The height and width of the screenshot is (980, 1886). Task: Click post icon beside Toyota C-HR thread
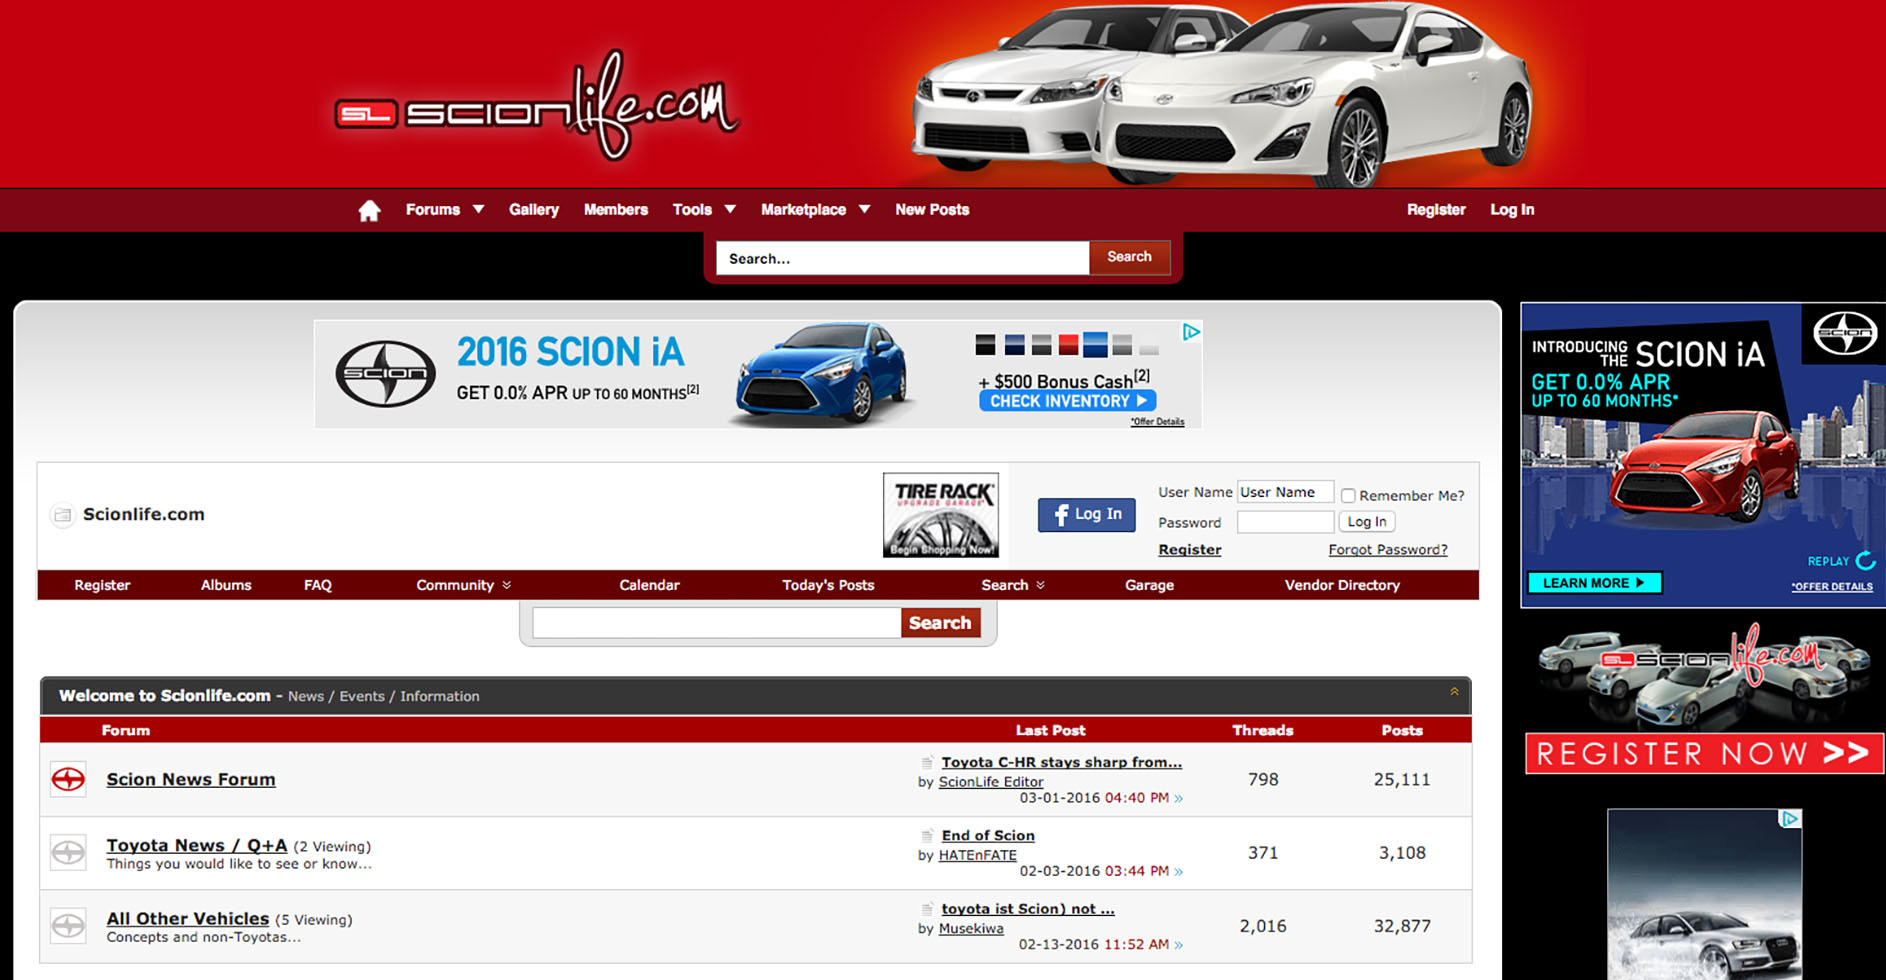point(927,762)
